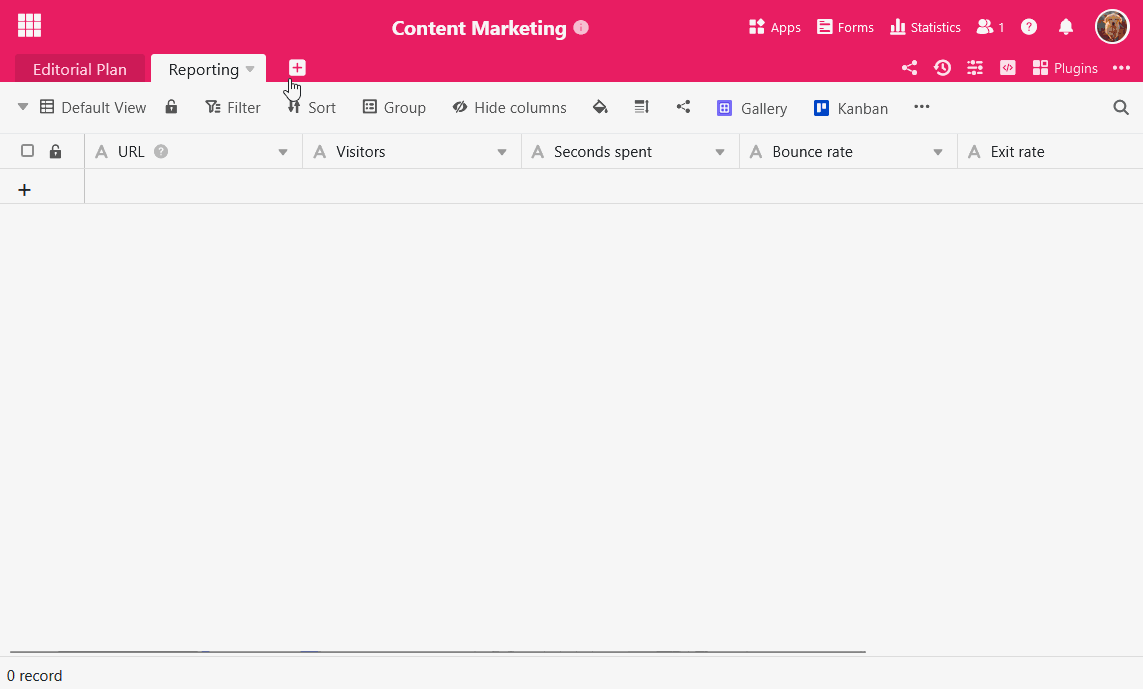Toggle the view lock icon
1143x689 pixels.
tap(171, 107)
